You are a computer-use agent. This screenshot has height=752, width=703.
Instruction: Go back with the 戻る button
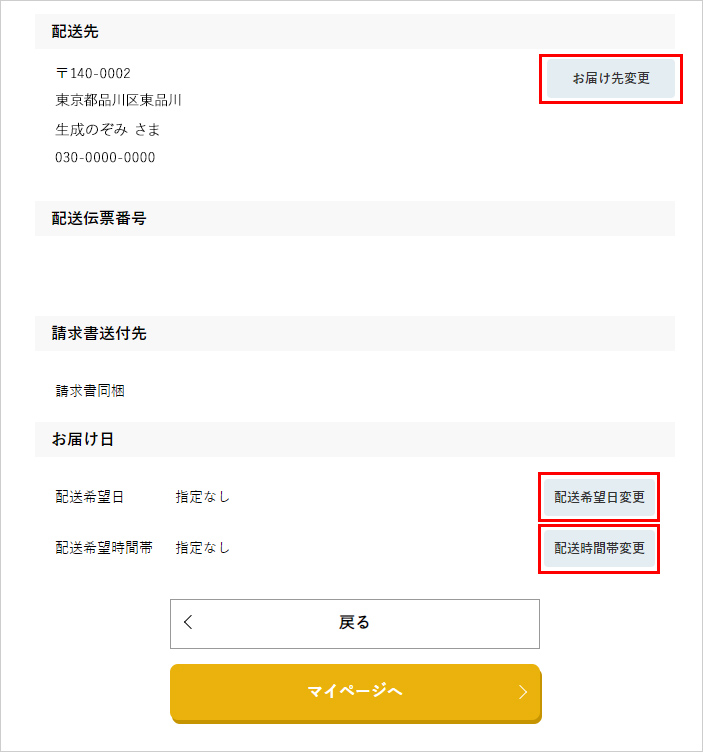355,623
